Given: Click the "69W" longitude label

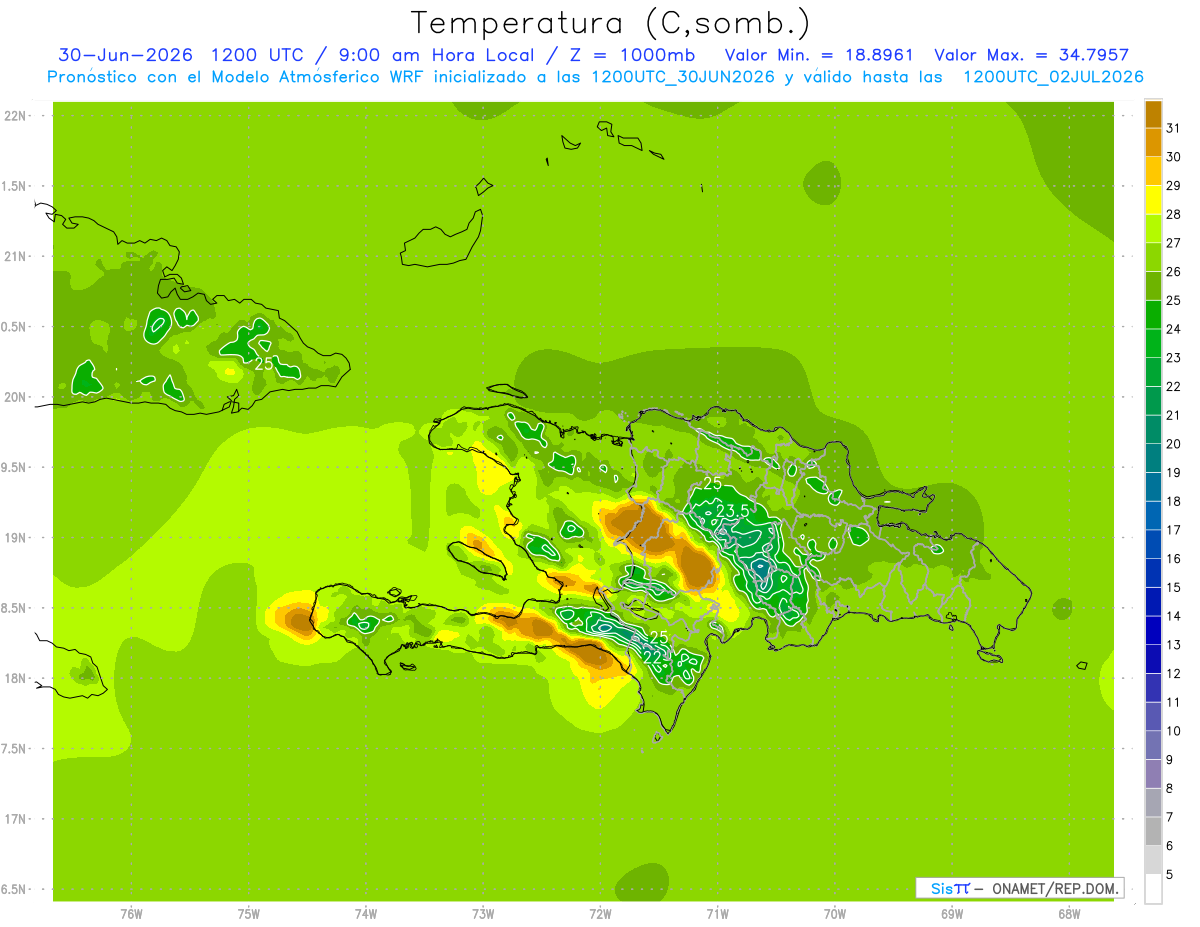Looking at the screenshot, I should tap(952, 914).
